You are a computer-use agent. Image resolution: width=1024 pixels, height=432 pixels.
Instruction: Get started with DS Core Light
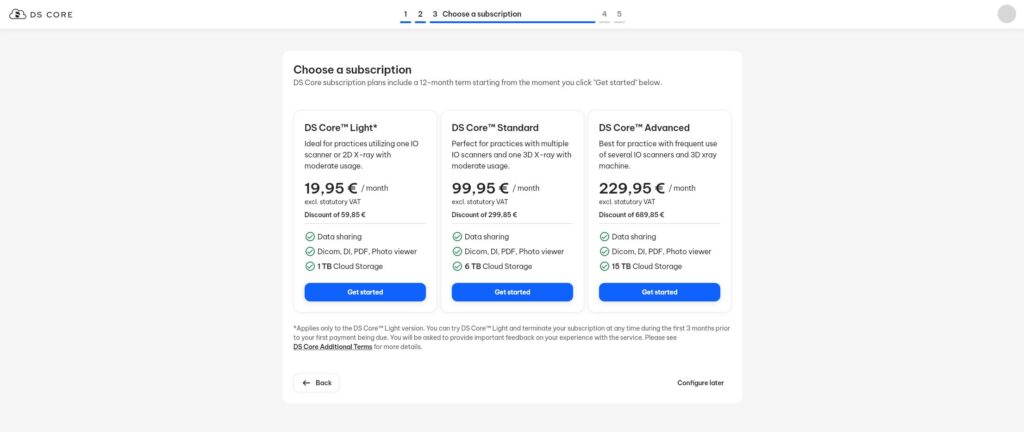[x=365, y=292]
